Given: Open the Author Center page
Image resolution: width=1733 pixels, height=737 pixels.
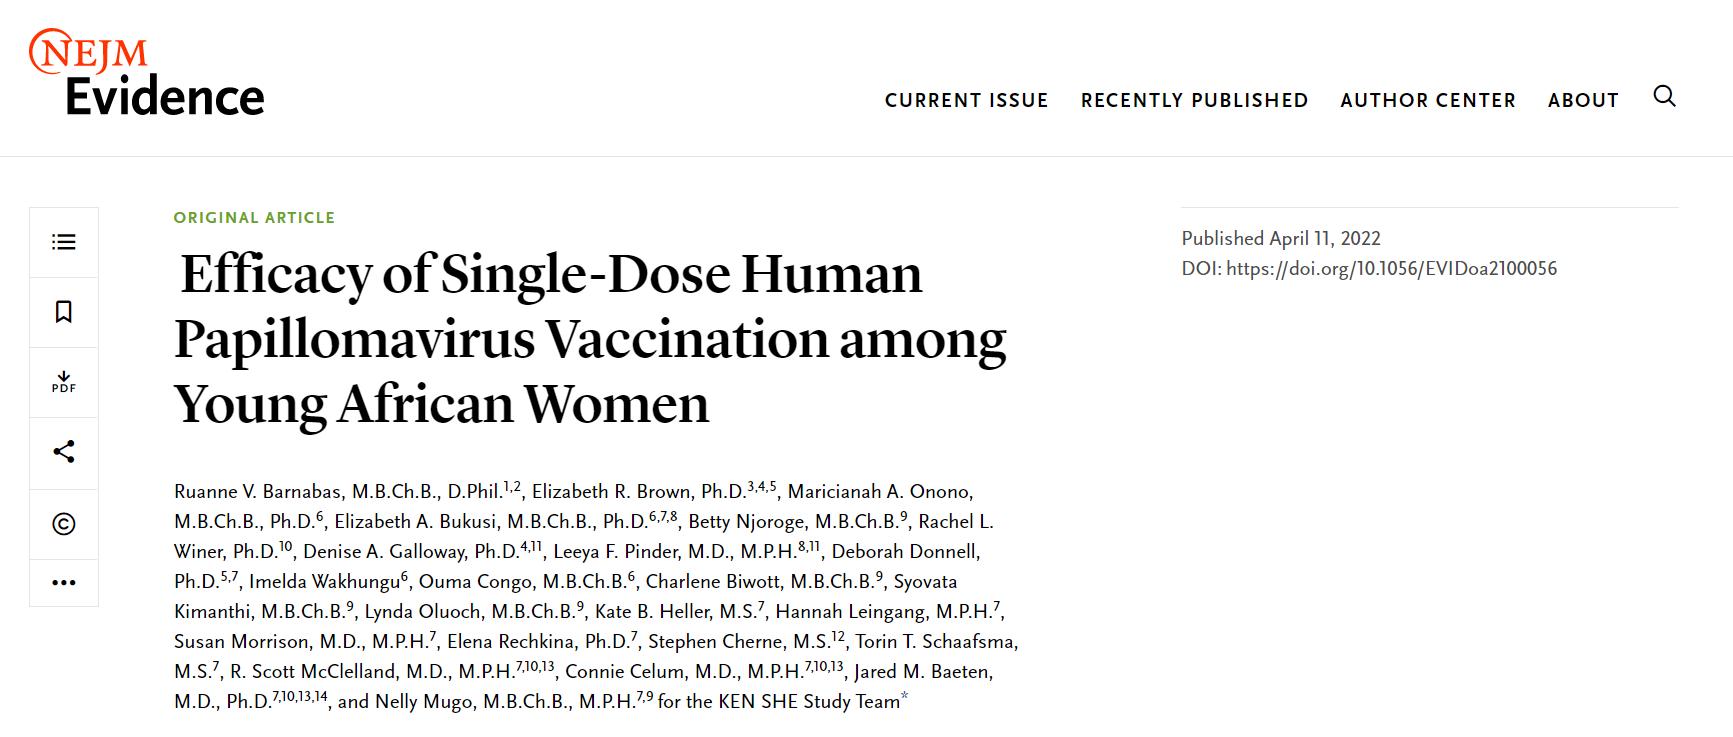Looking at the screenshot, I should [x=1427, y=100].
